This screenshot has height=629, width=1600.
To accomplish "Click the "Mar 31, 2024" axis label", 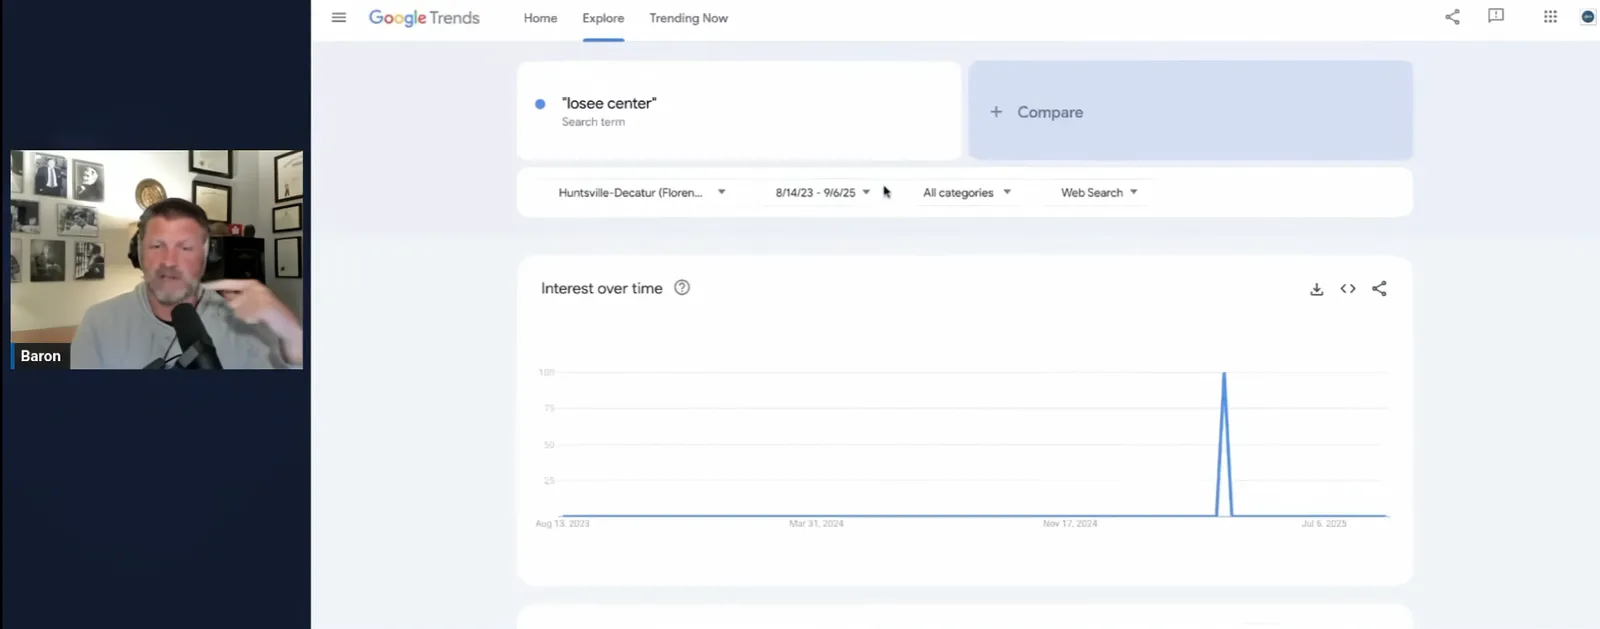I will [816, 524].
